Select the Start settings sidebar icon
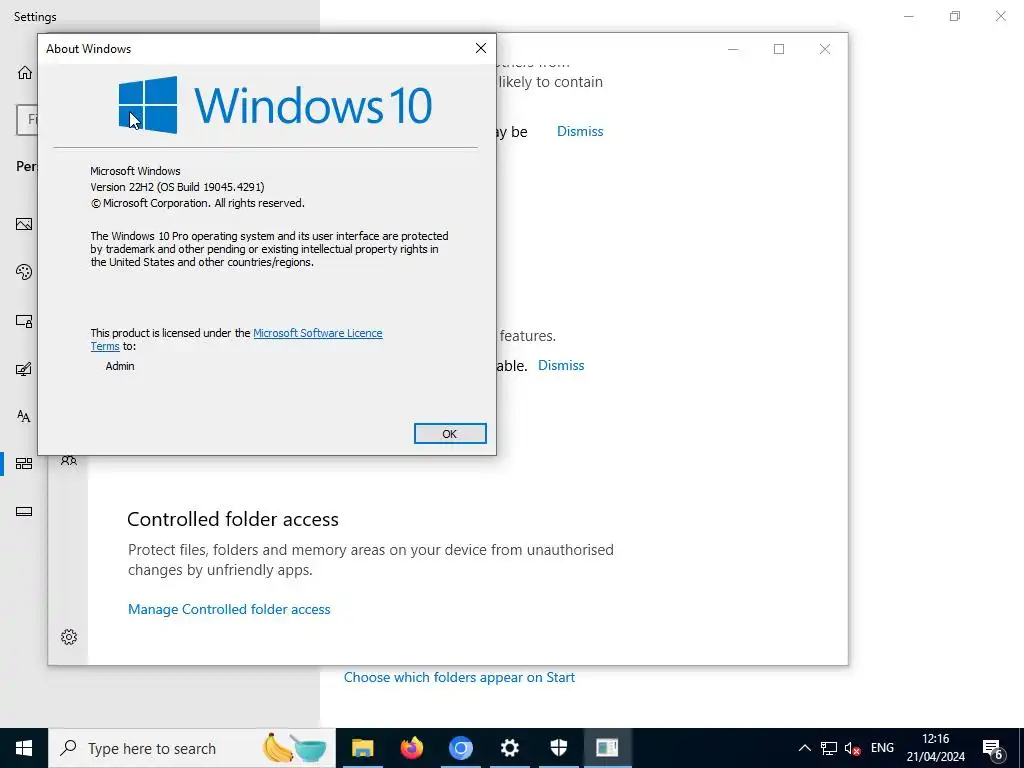Image resolution: width=1024 pixels, height=768 pixels. (24, 464)
